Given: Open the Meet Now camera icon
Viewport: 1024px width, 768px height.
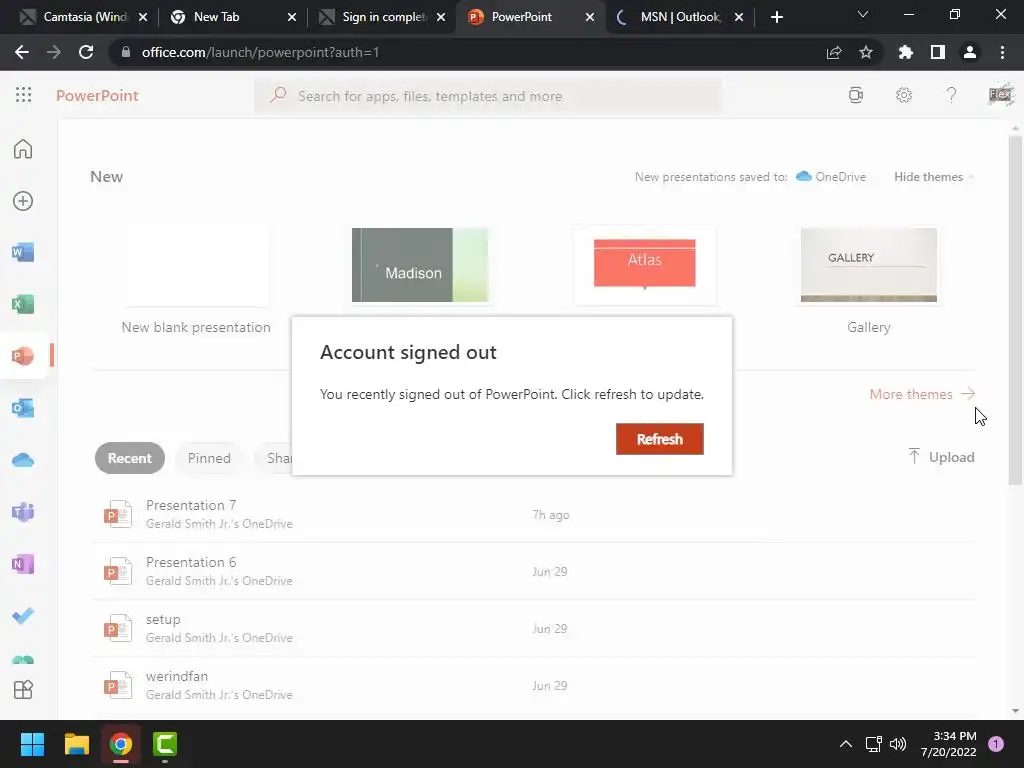Looking at the screenshot, I should coord(856,95).
